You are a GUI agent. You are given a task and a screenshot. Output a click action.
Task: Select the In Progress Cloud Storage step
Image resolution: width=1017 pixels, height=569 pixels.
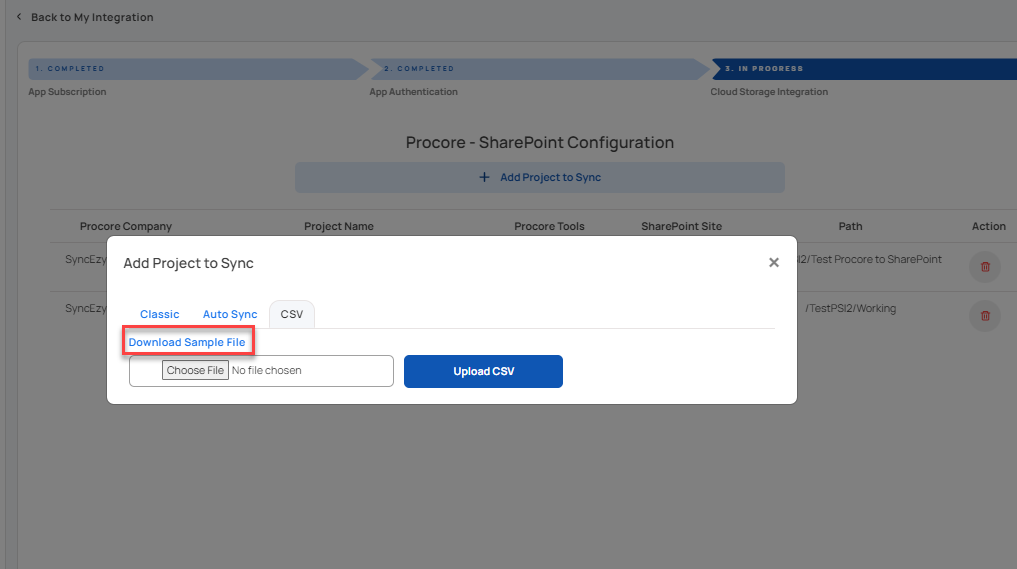click(864, 69)
